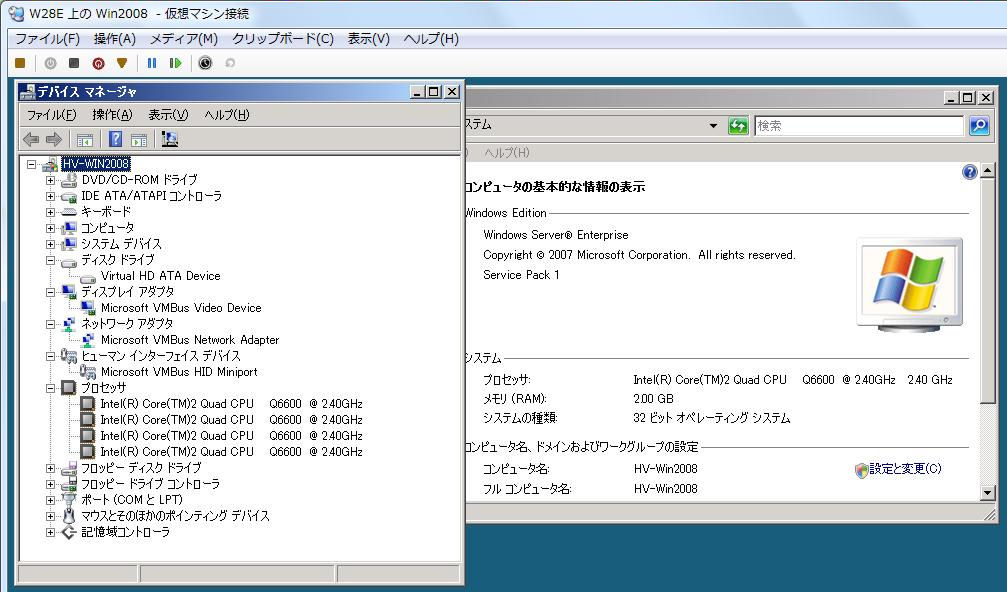Image resolution: width=1007 pixels, height=592 pixels.
Task: Click the round help icon in System window
Action: [x=969, y=172]
